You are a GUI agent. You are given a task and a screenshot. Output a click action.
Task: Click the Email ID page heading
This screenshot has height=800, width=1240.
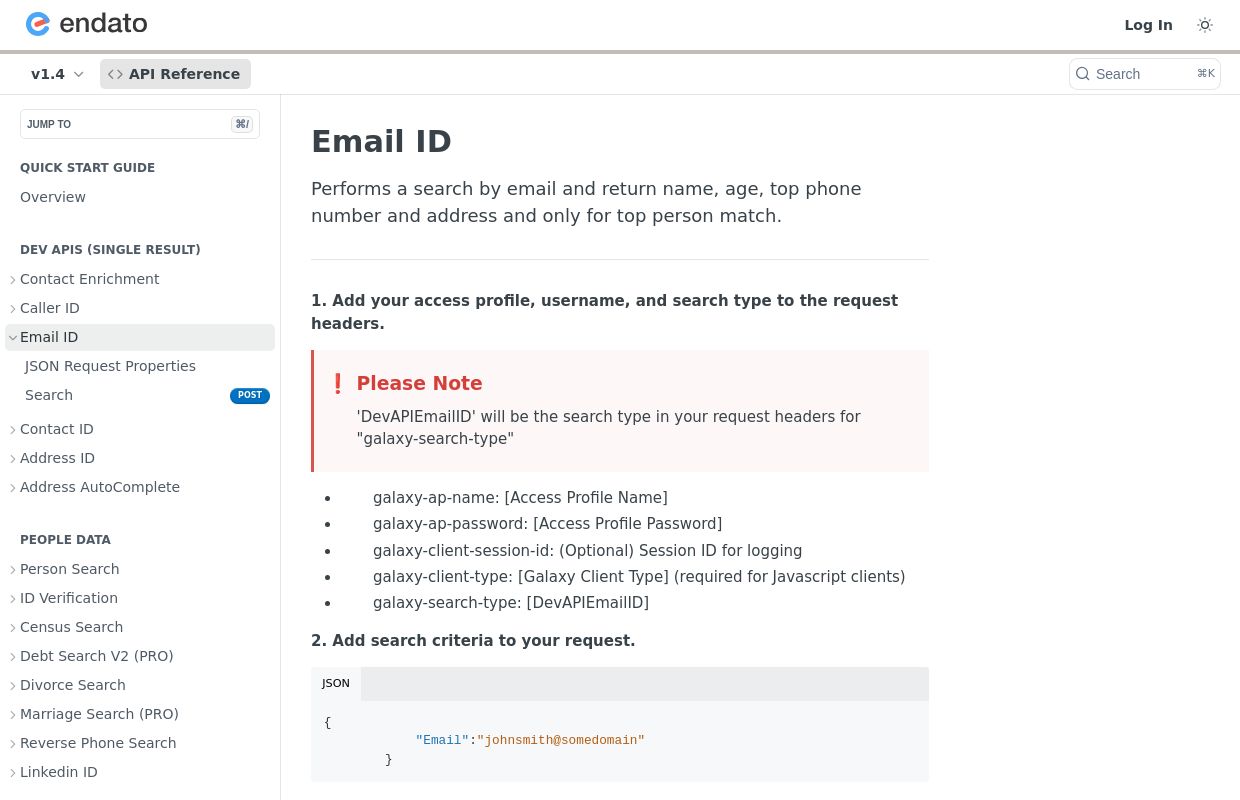pos(381,141)
